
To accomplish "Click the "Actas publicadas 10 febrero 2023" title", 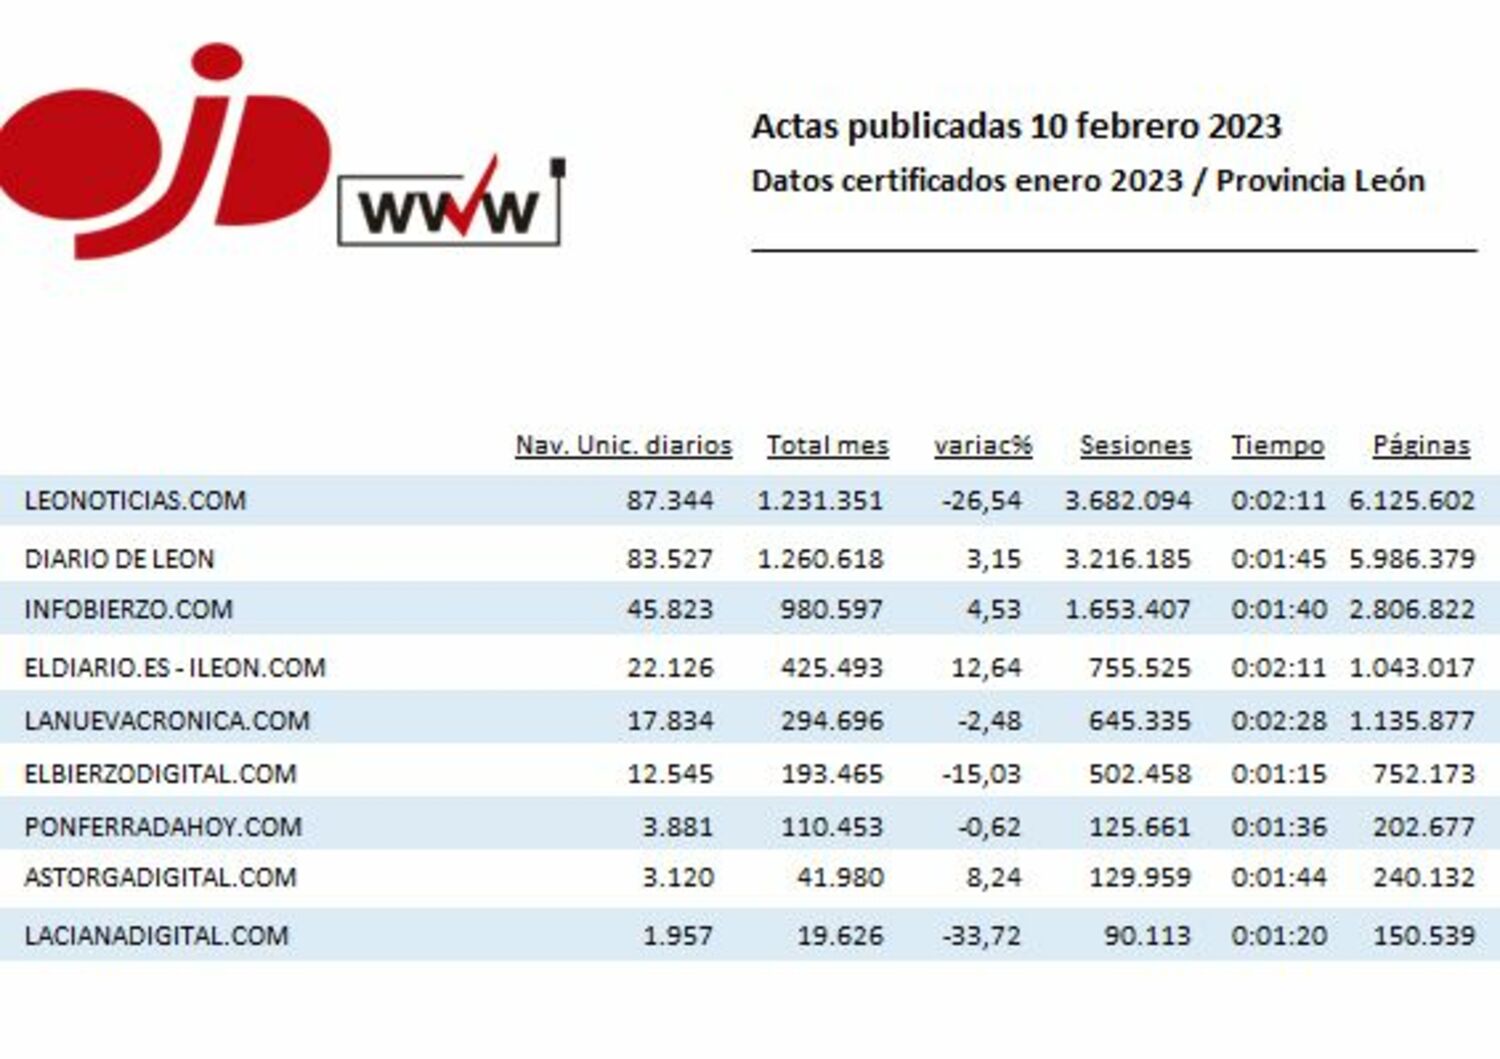I will click(x=1016, y=127).
